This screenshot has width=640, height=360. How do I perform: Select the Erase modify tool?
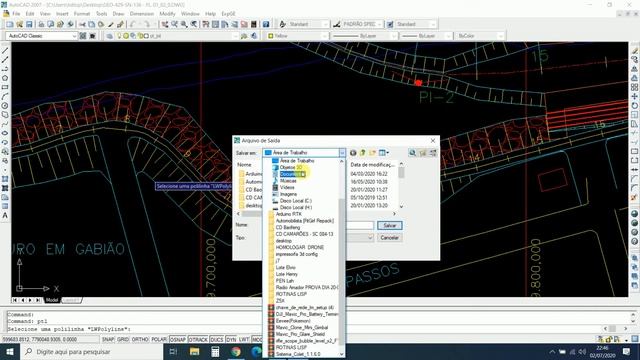click(x=635, y=51)
